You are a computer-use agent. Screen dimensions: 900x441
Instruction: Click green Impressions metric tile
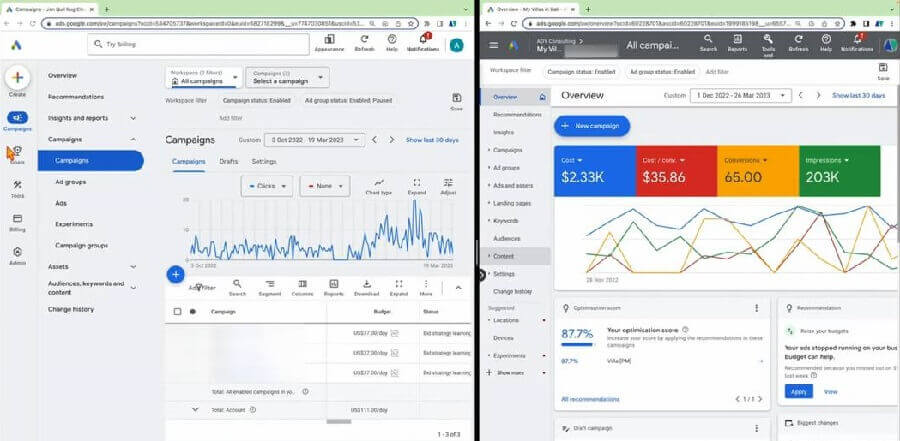click(x=839, y=171)
